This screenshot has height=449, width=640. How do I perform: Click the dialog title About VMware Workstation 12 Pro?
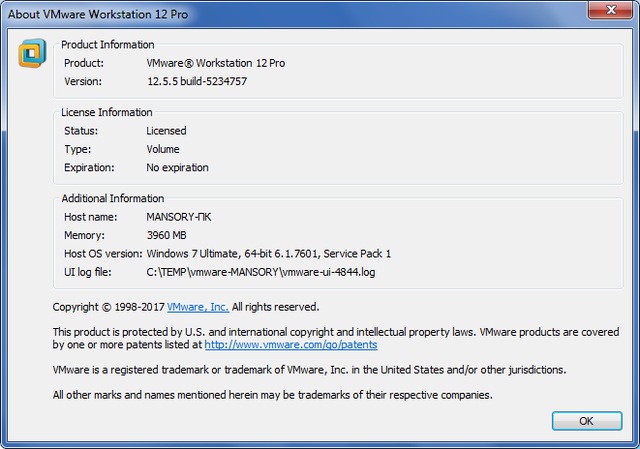[x=98, y=14]
